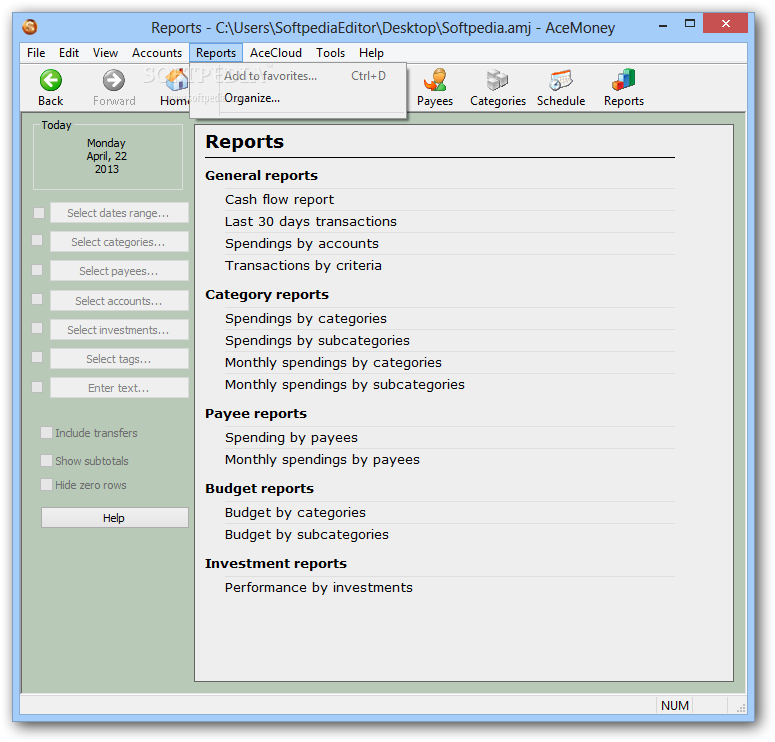Open Cash flow report

point(279,199)
